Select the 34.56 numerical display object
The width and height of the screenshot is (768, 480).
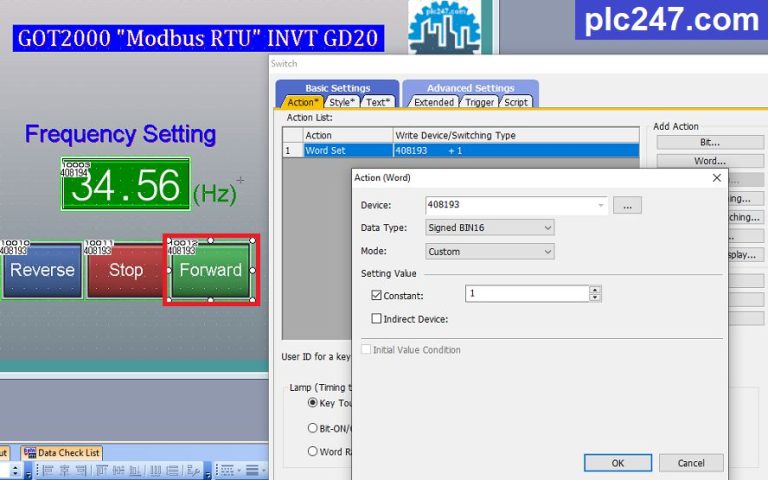click(x=125, y=184)
